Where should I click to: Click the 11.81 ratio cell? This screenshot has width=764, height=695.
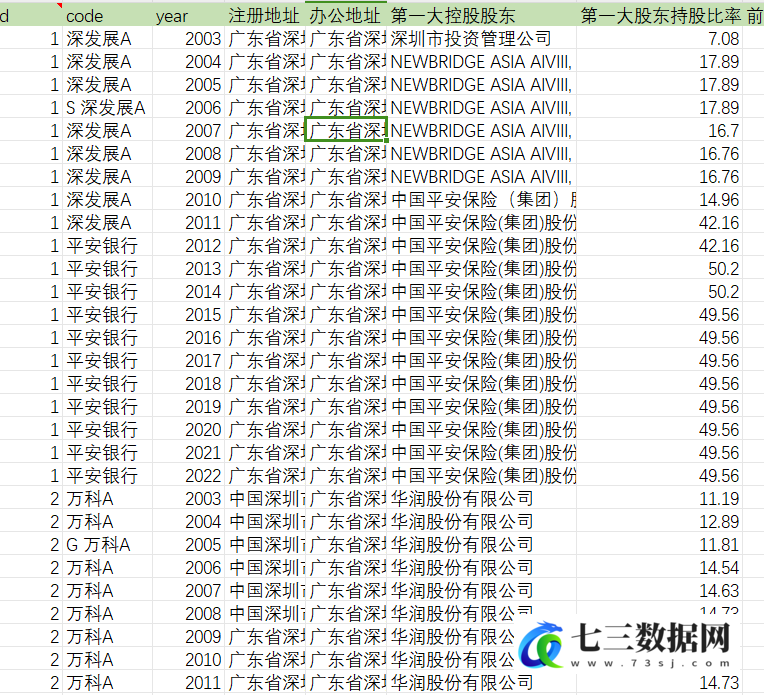tap(659, 544)
